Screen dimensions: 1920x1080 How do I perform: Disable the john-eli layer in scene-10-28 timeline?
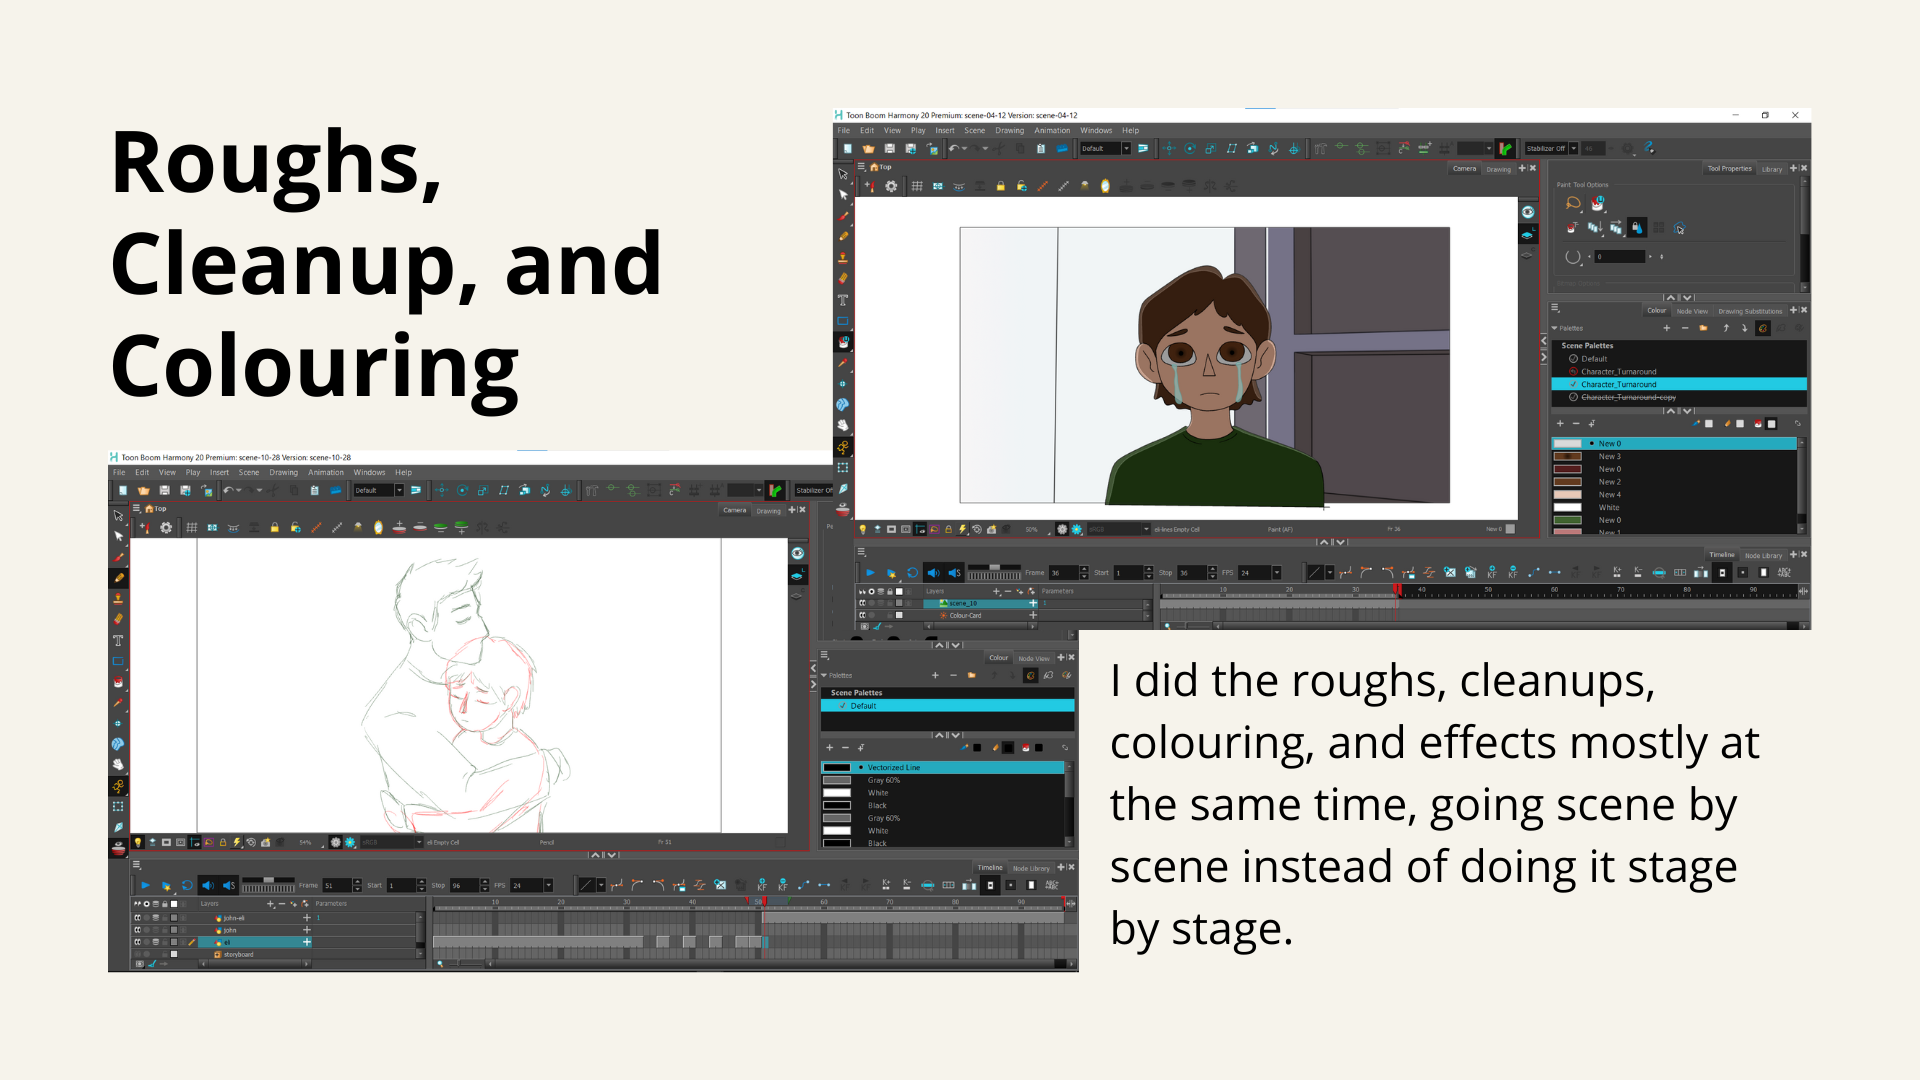pyautogui.click(x=138, y=918)
